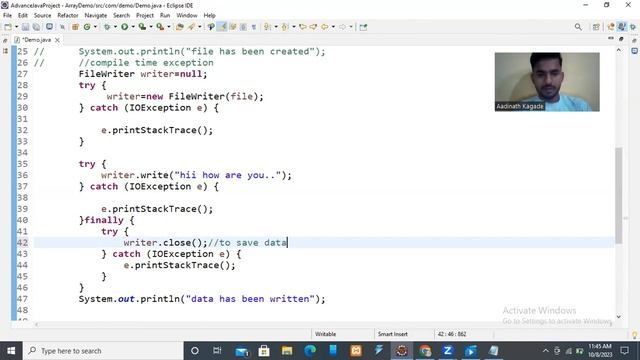Viewport: 640px width, 360px height.
Task: Click the Save toolbar icon
Action: (x=25, y=27)
